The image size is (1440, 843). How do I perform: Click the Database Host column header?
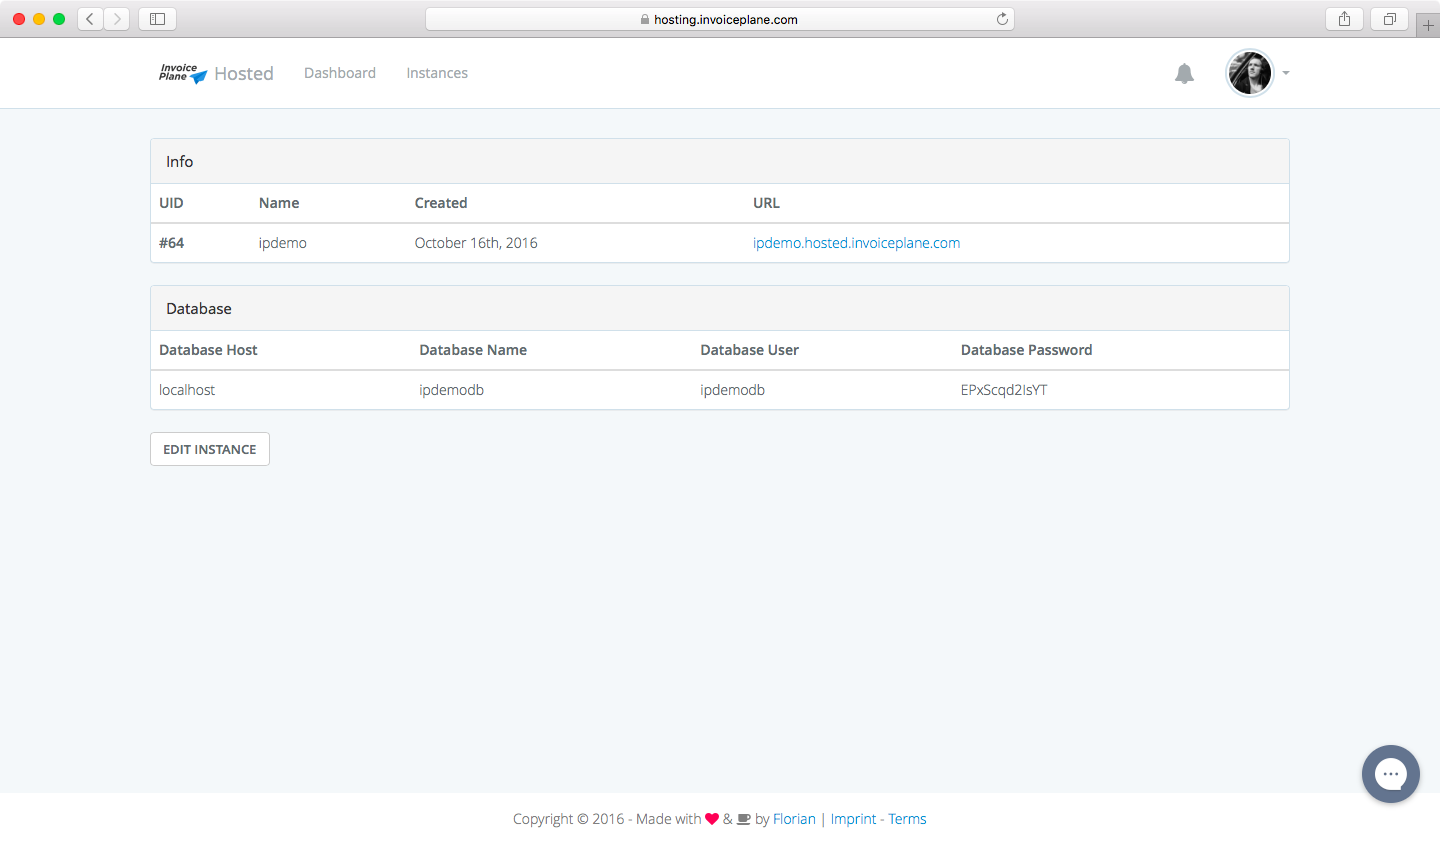[x=208, y=350]
